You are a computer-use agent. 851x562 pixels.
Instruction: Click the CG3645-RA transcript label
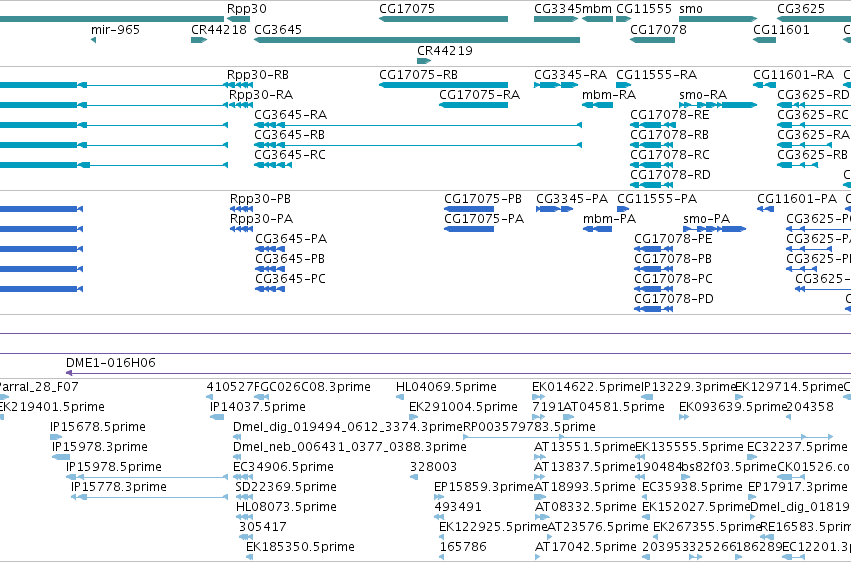(x=290, y=114)
